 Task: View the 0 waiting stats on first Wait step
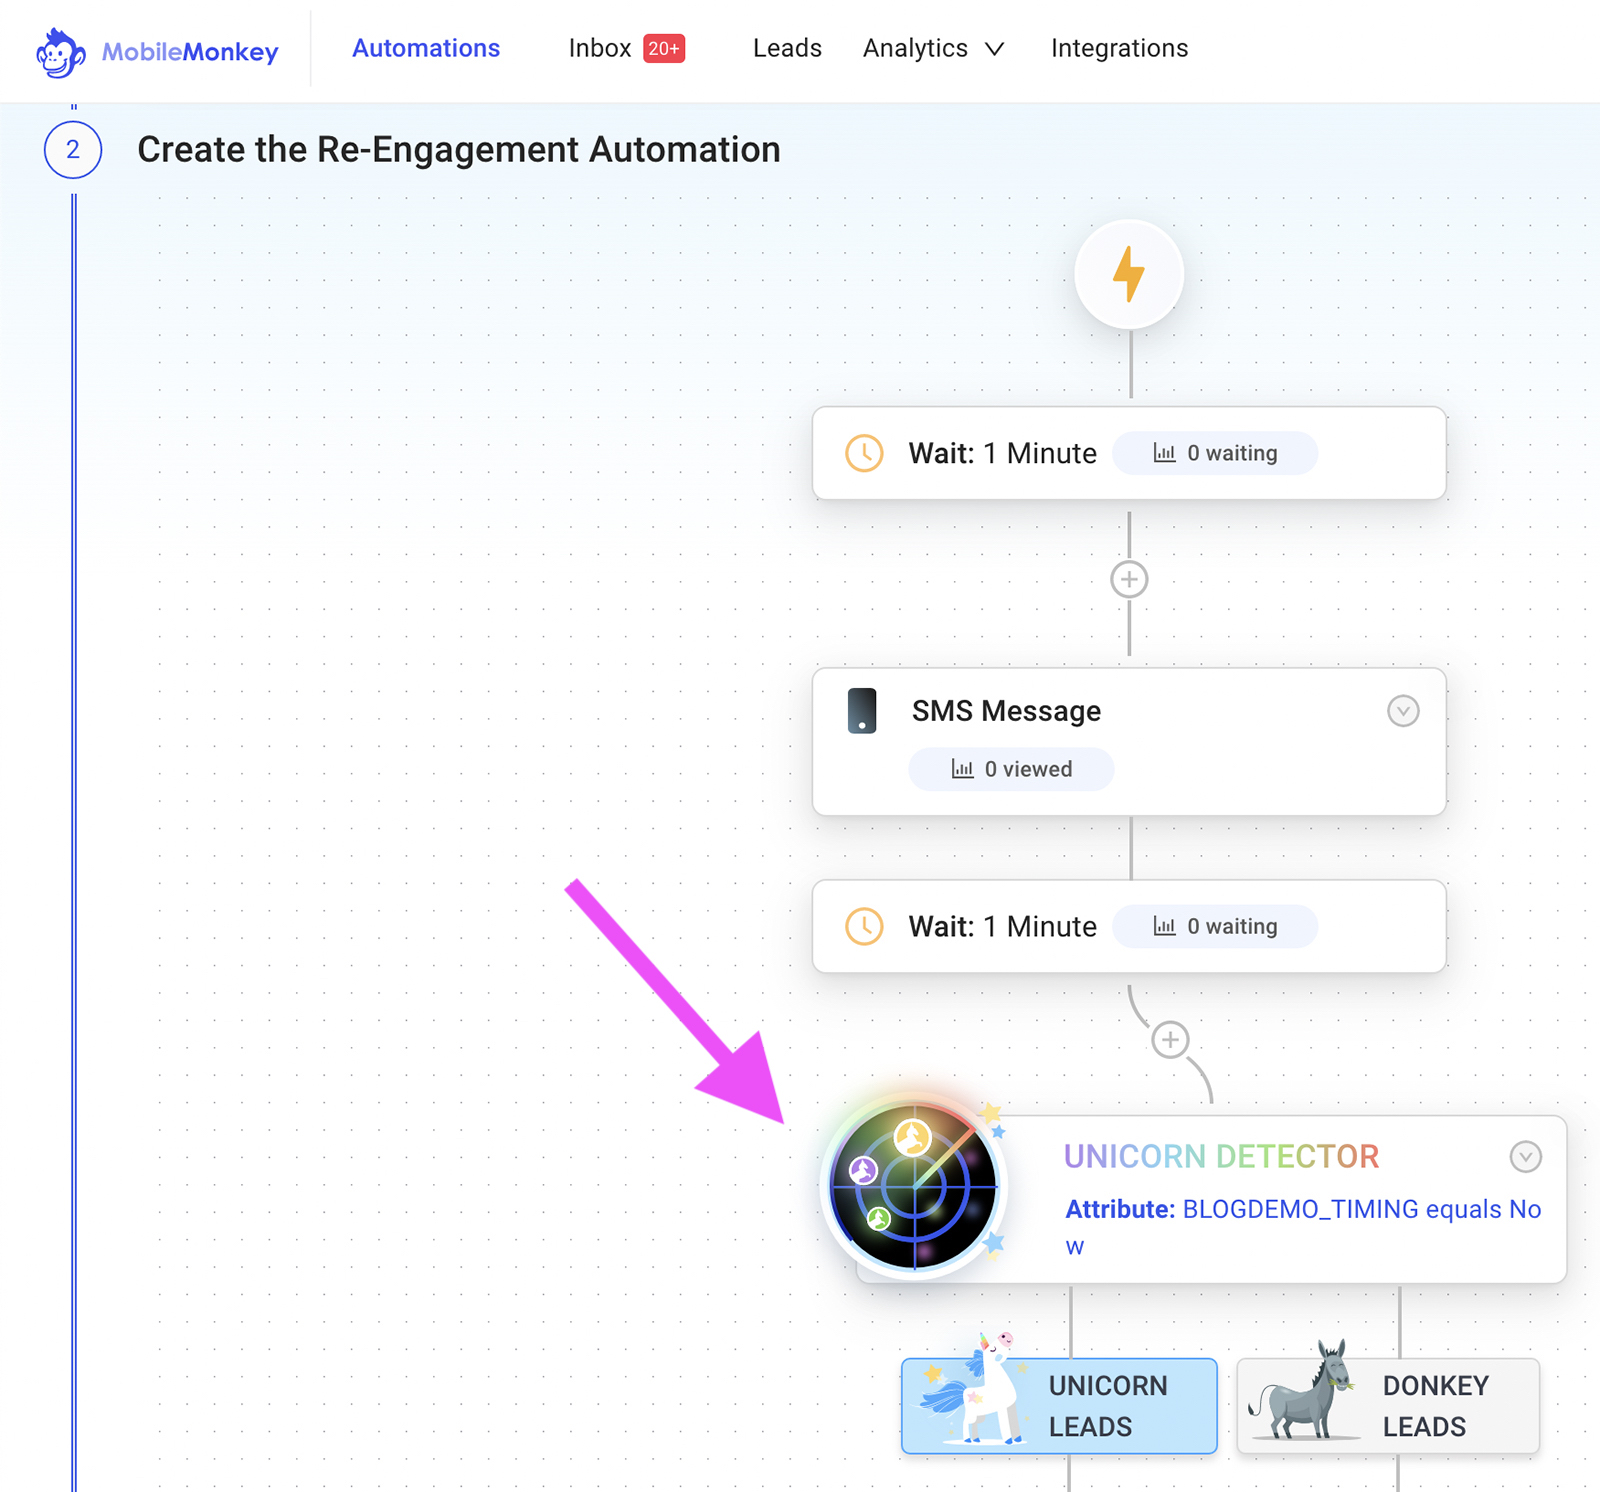(1215, 453)
